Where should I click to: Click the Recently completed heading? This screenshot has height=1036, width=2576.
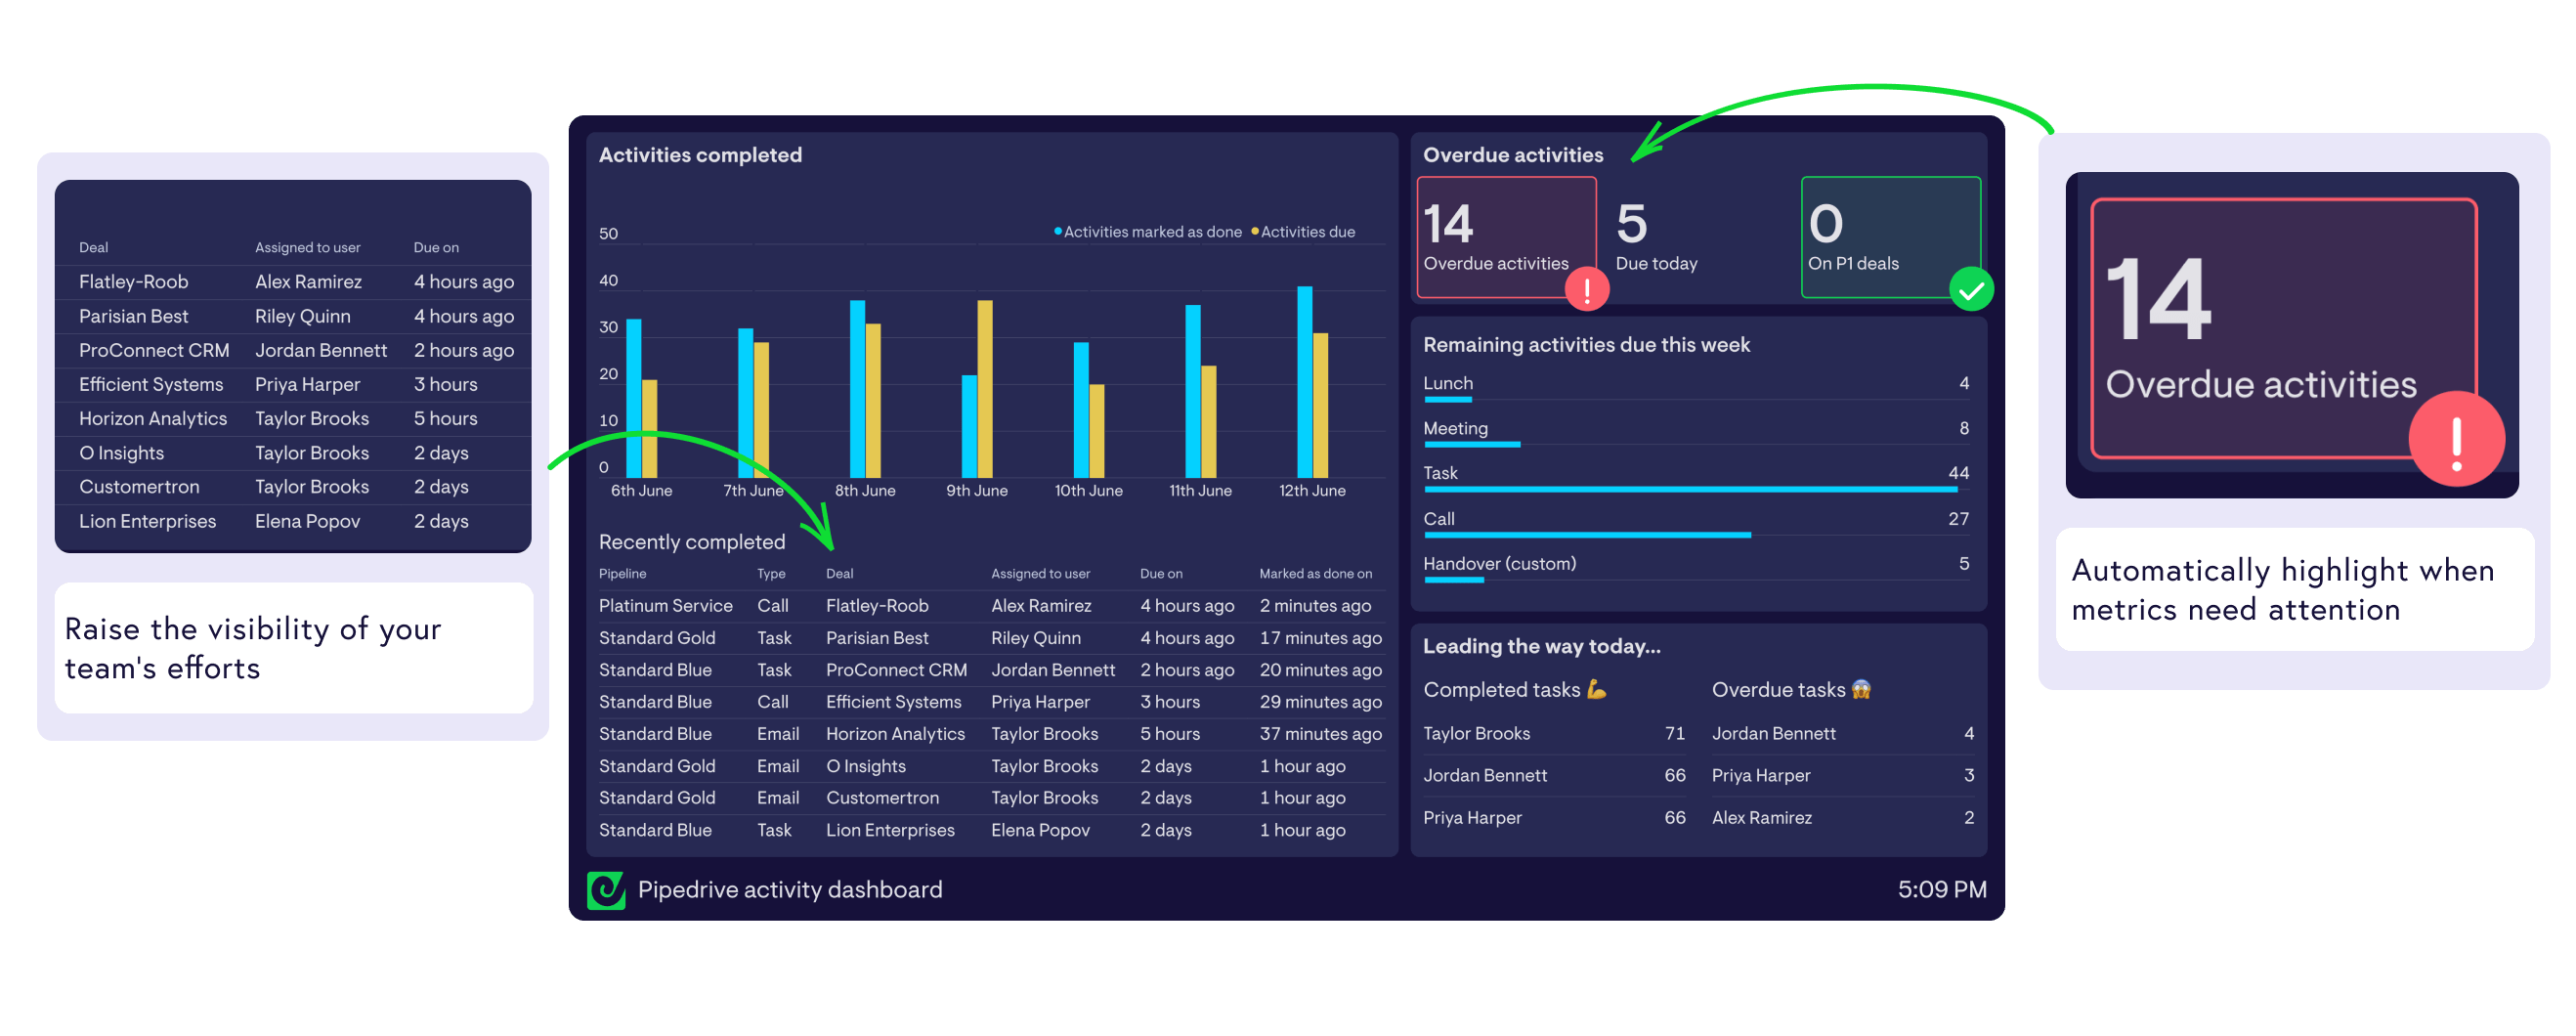point(692,543)
